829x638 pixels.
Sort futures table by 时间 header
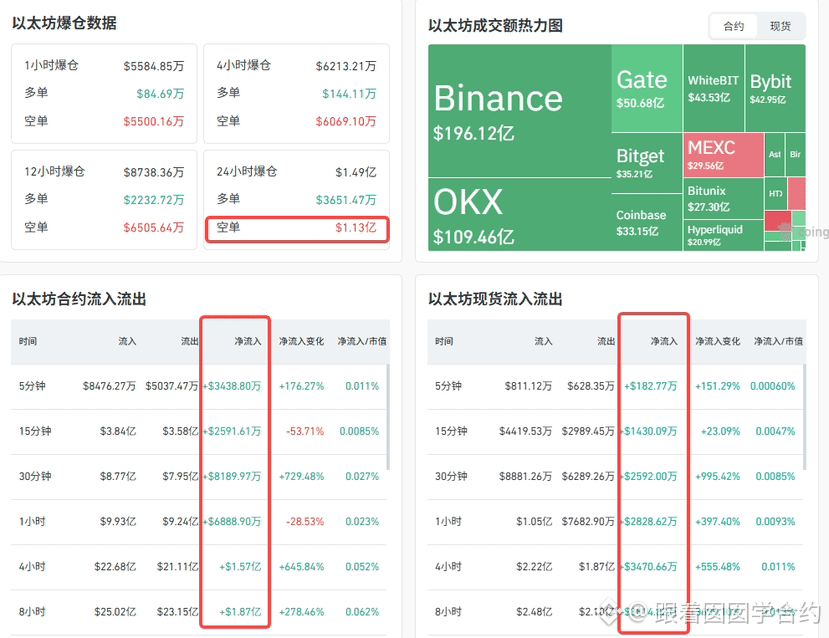click(x=27, y=341)
